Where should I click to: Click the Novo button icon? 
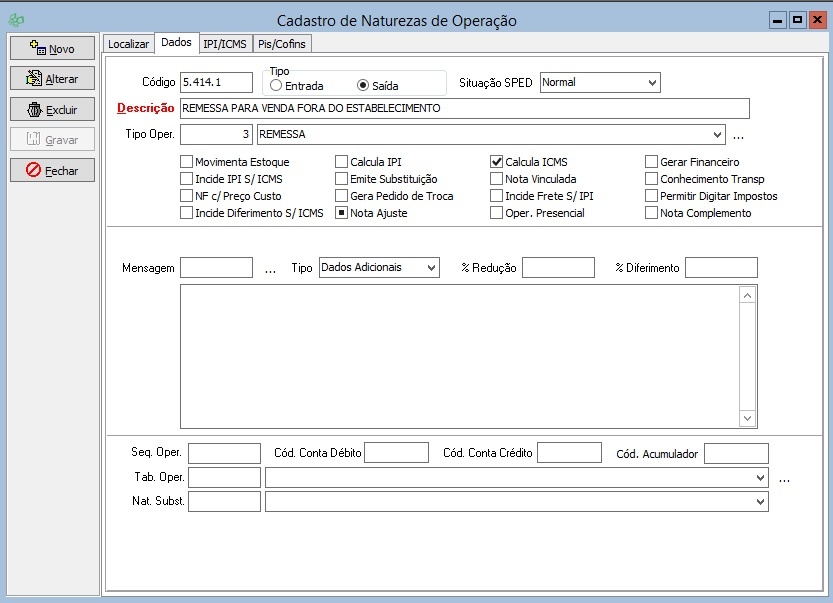37,48
